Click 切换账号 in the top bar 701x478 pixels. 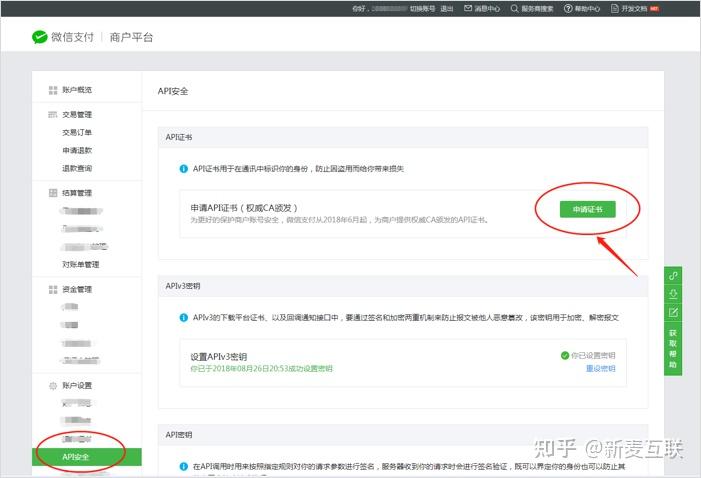(422, 8)
